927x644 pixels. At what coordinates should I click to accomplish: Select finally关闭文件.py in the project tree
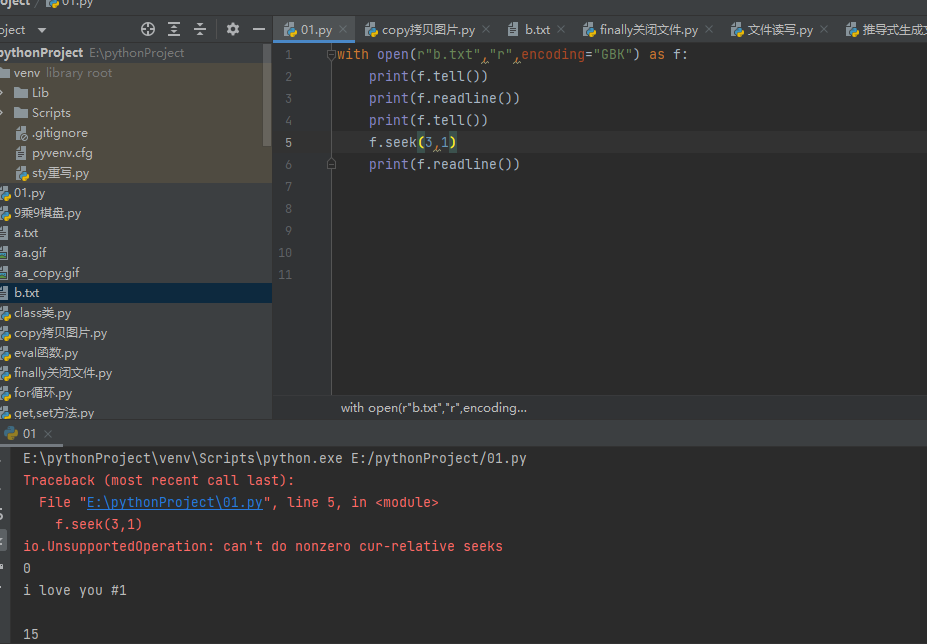coord(136,373)
